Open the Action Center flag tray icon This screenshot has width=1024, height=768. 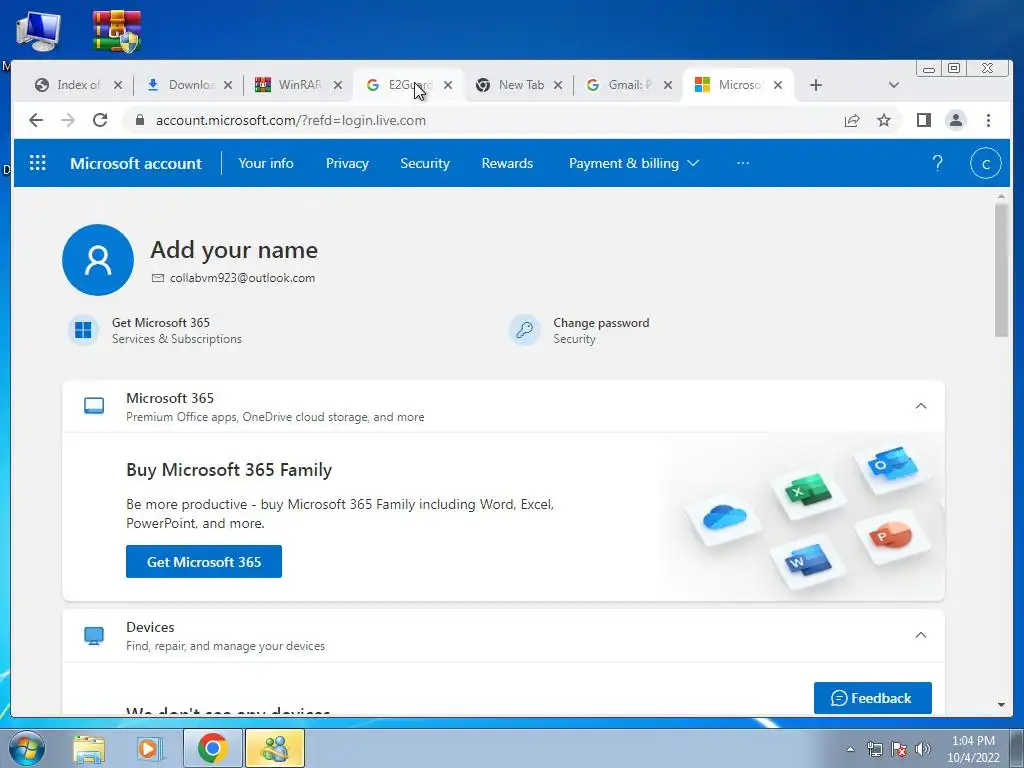pos(899,749)
